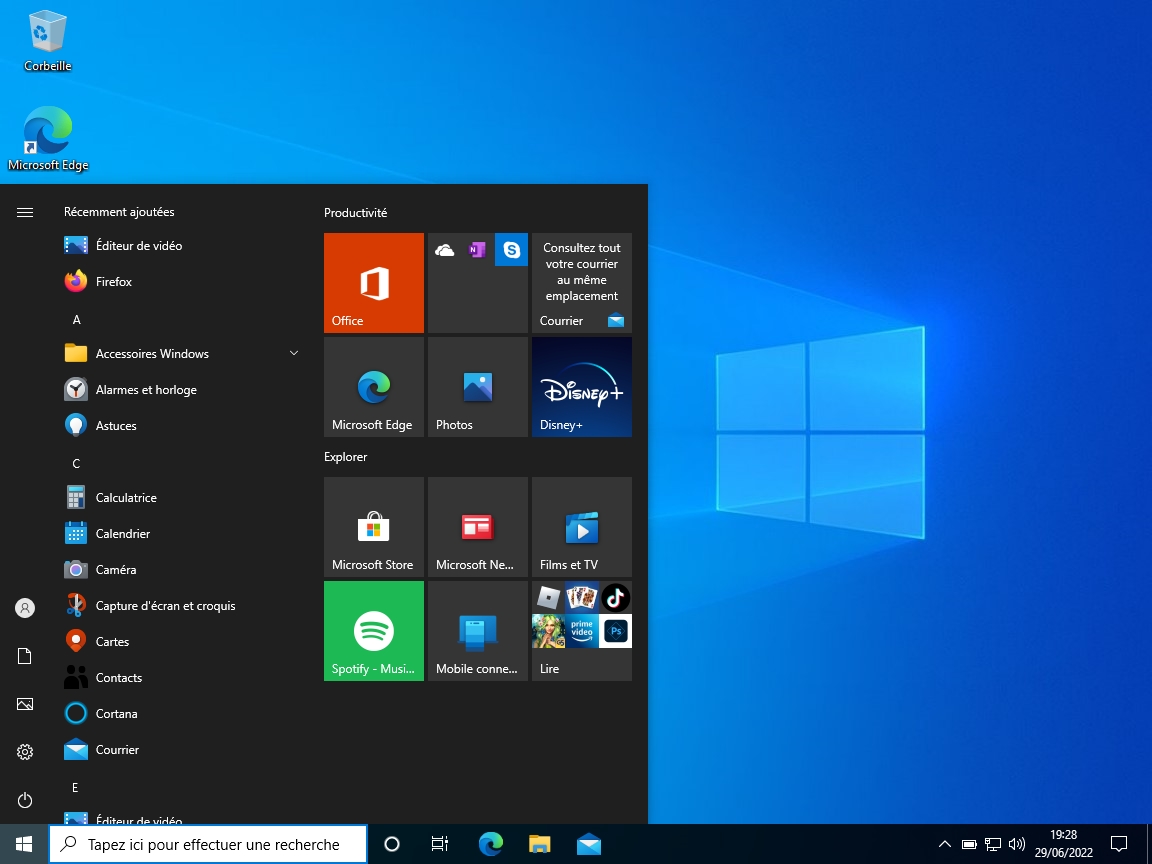Open Paramètres gear in Start sidebar
The height and width of the screenshot is (864, 1152).
coord(25,752)
